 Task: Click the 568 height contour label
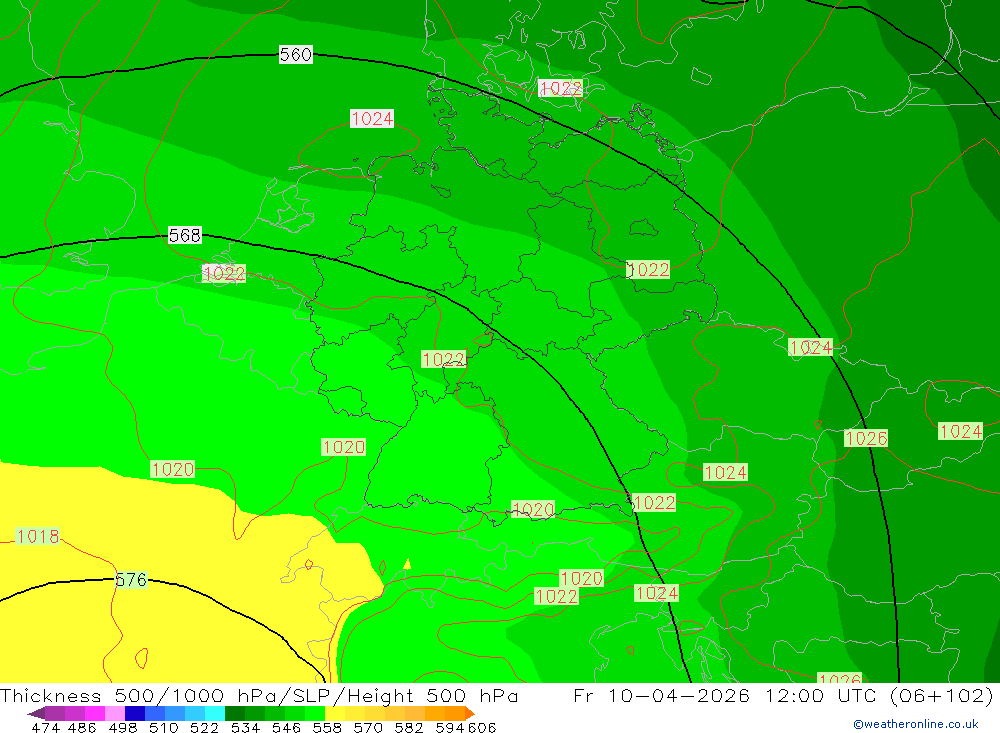[x=185, y=235]
